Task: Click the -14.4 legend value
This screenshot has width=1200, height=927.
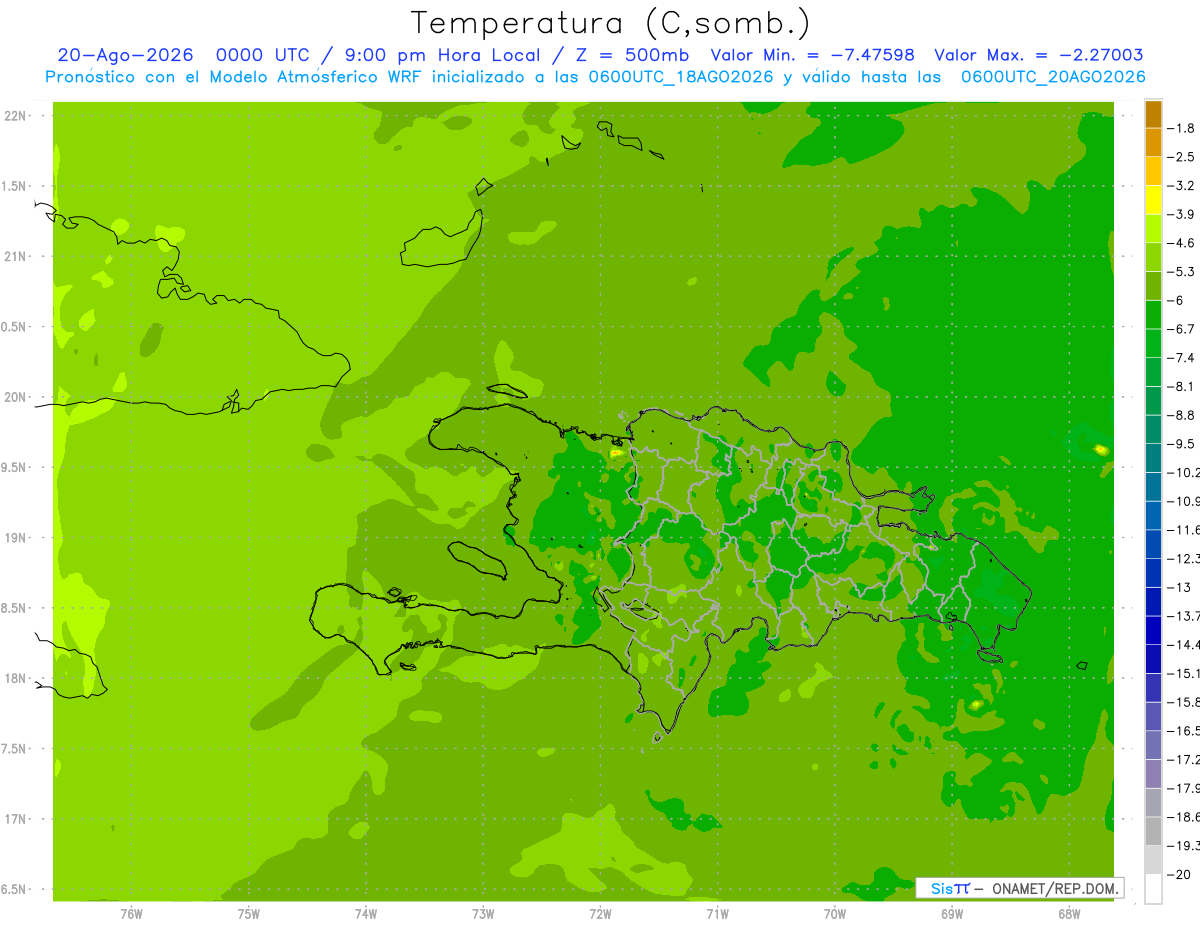Action: (x=1186, y=644)
